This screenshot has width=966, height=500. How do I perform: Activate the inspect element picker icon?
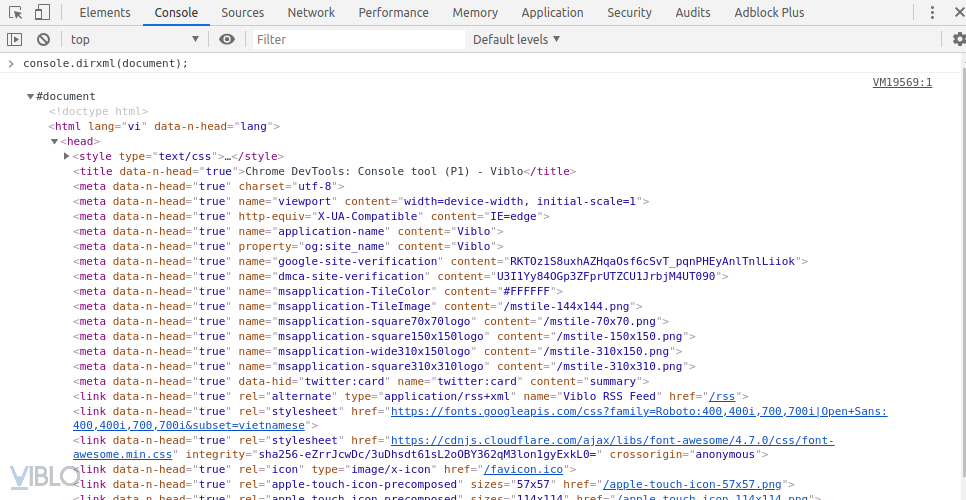coord(14,13)
